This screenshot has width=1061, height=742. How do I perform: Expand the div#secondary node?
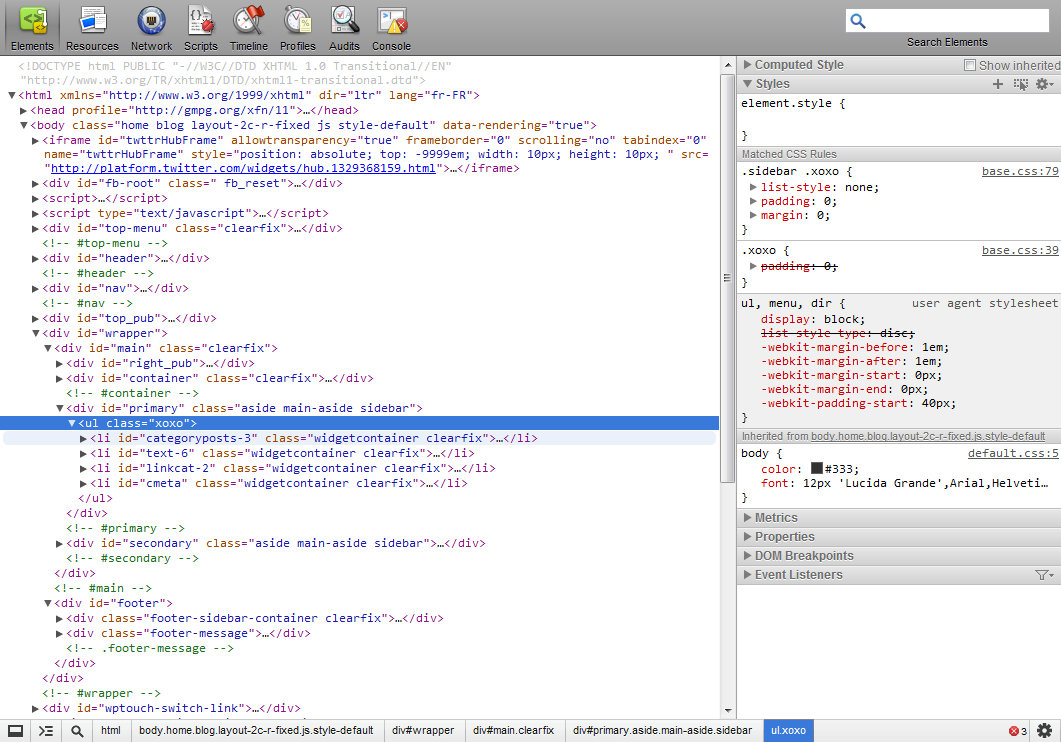[60, 543]
